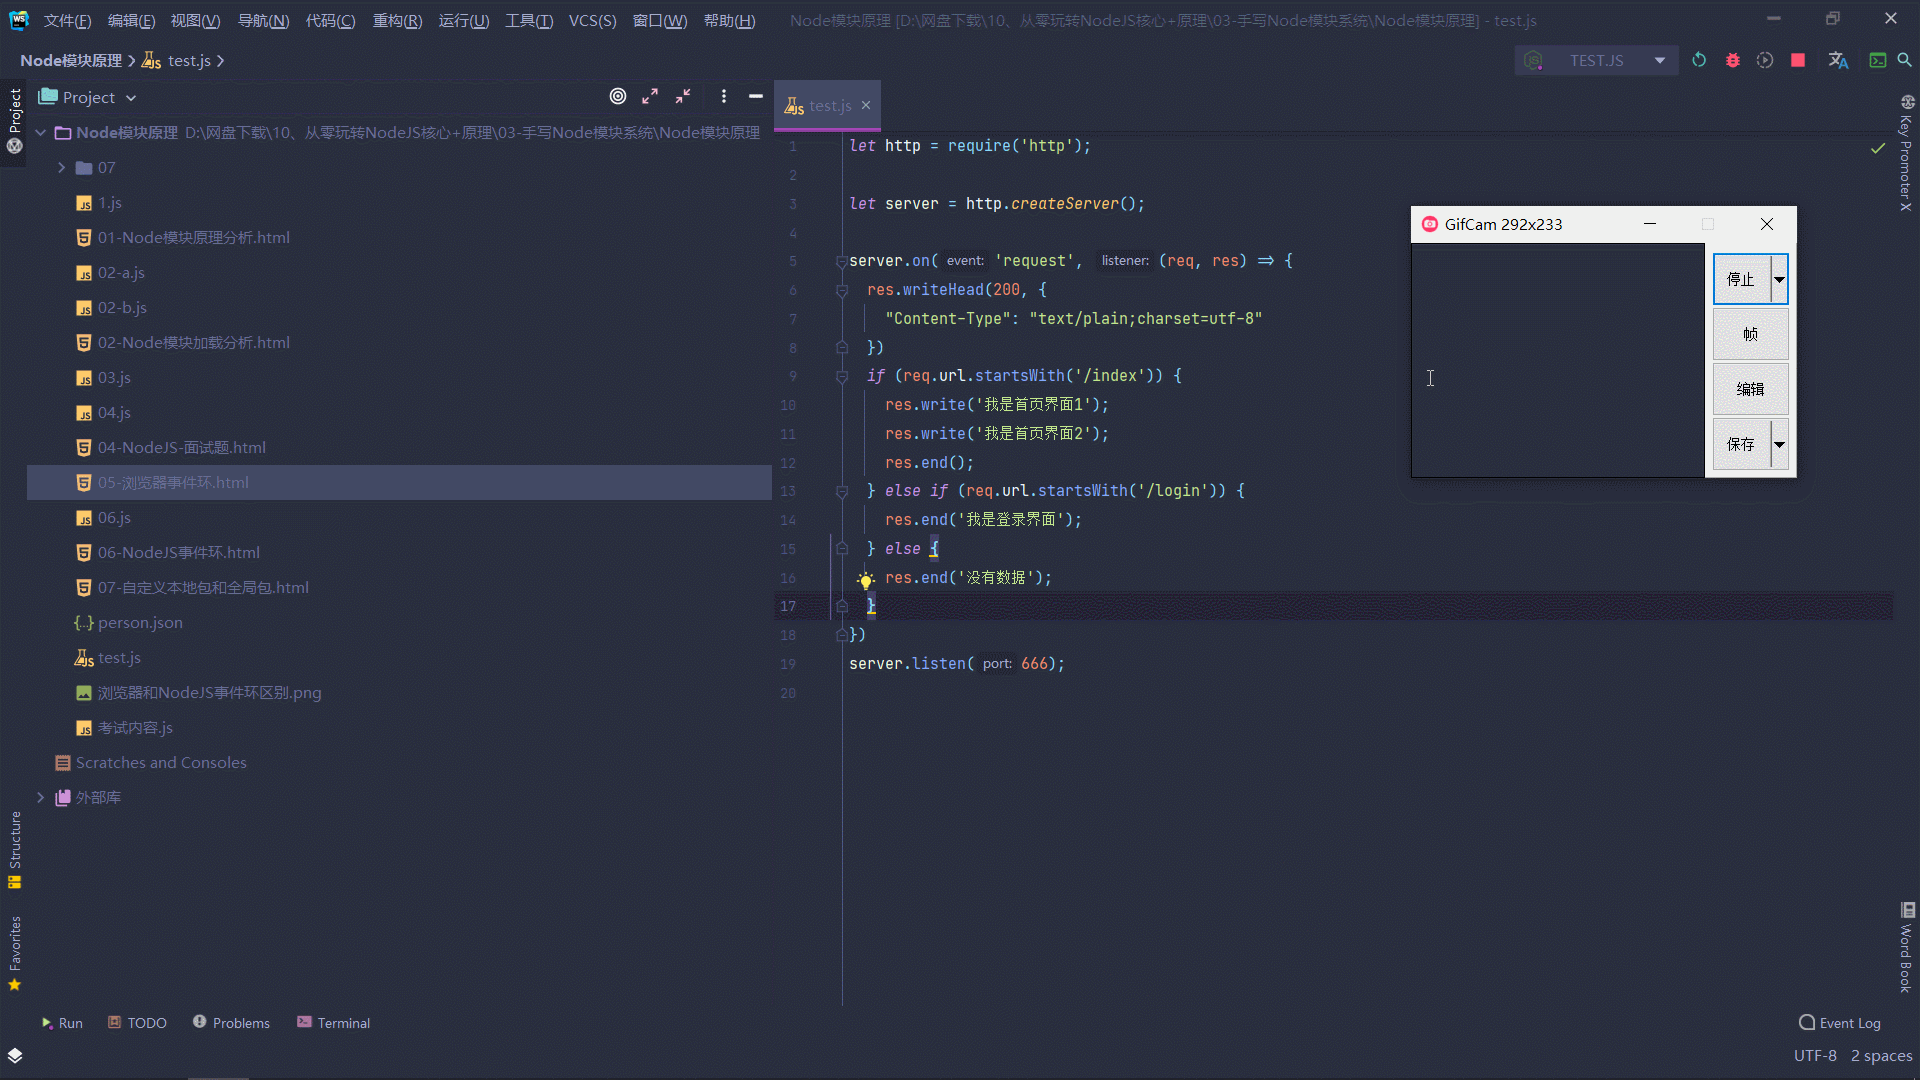
Task: Click the 停止 button in GifCam
Action: coord(1741,279)
